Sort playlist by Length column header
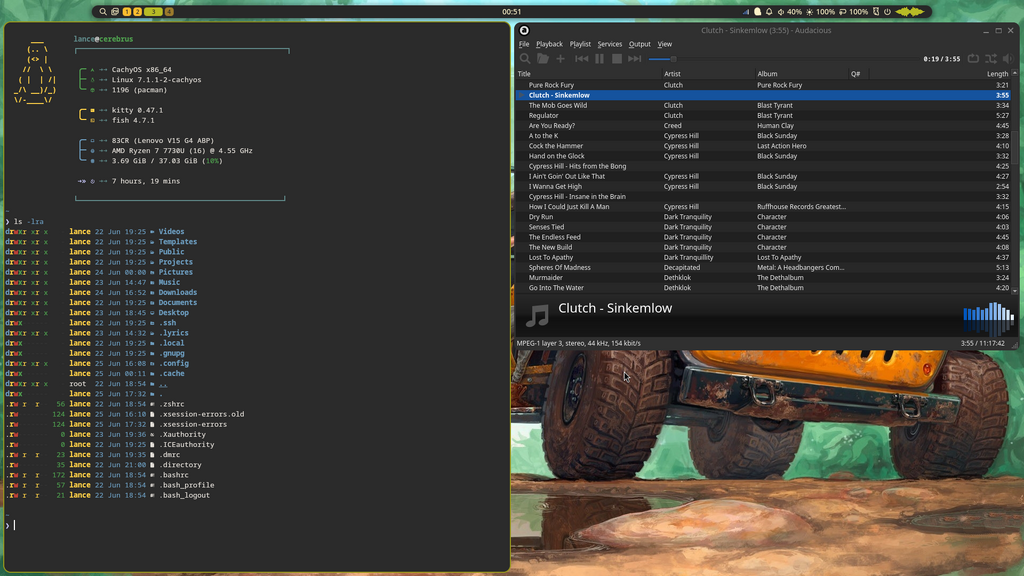This screenshot has height=576, width=1024. [x=997, y=74]
